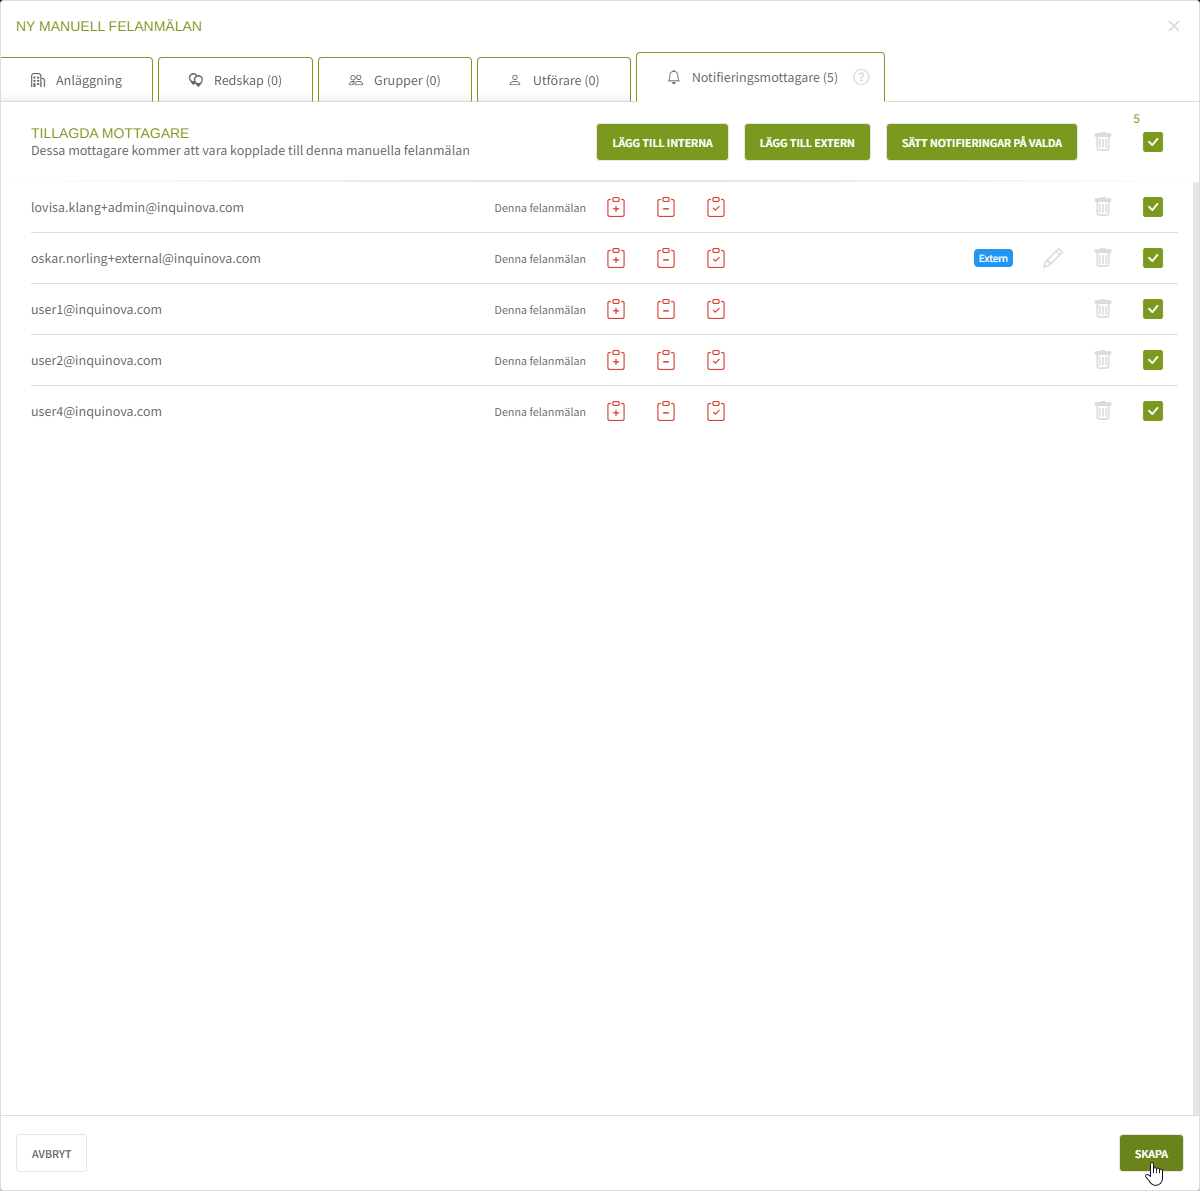Delete user4@inquinova.com using its trash icon
The height and width of the screenshot is (1191, 1200).
pos(1103,412)
